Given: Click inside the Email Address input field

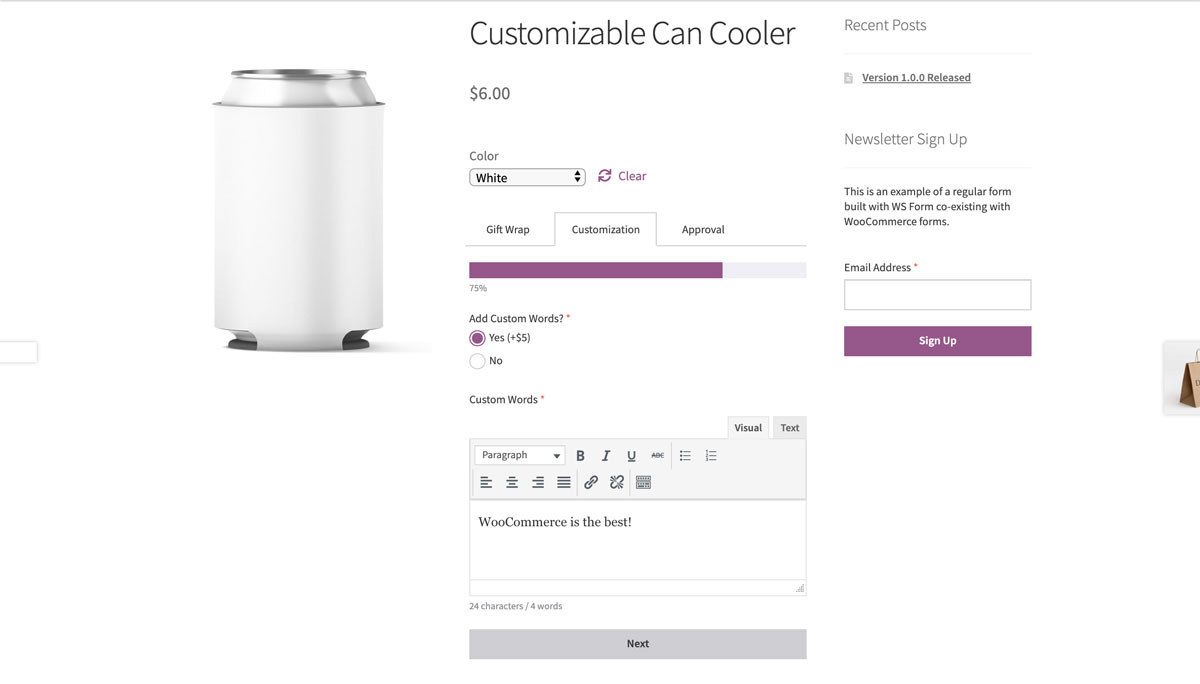Looking at the screenshot, I should pos(937,294).
